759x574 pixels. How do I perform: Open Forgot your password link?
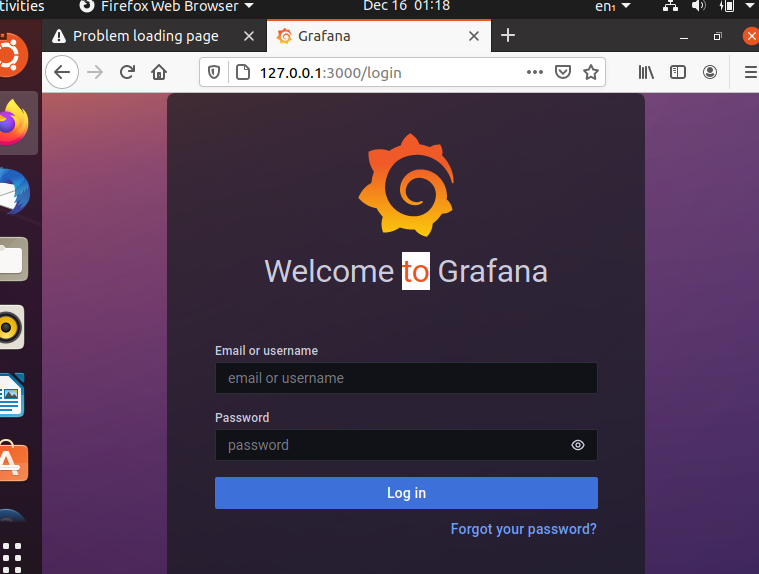click(523, 529)
